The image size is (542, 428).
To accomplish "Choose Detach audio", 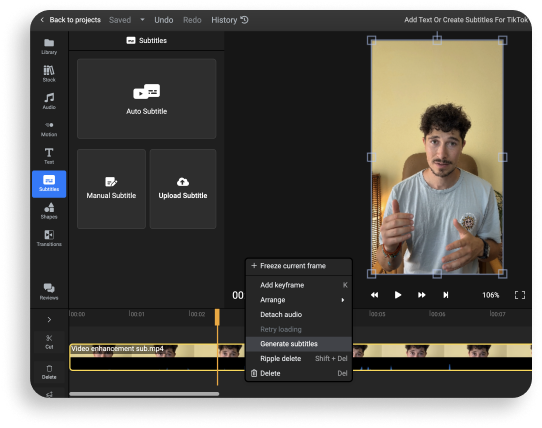I will click(299, 315).
